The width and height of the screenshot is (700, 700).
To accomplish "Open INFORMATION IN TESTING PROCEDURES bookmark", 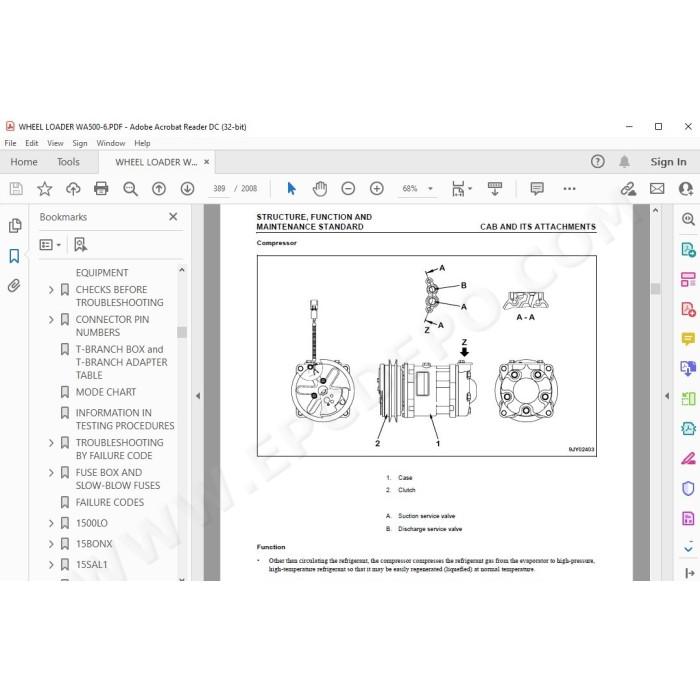I will click(125, 419).
